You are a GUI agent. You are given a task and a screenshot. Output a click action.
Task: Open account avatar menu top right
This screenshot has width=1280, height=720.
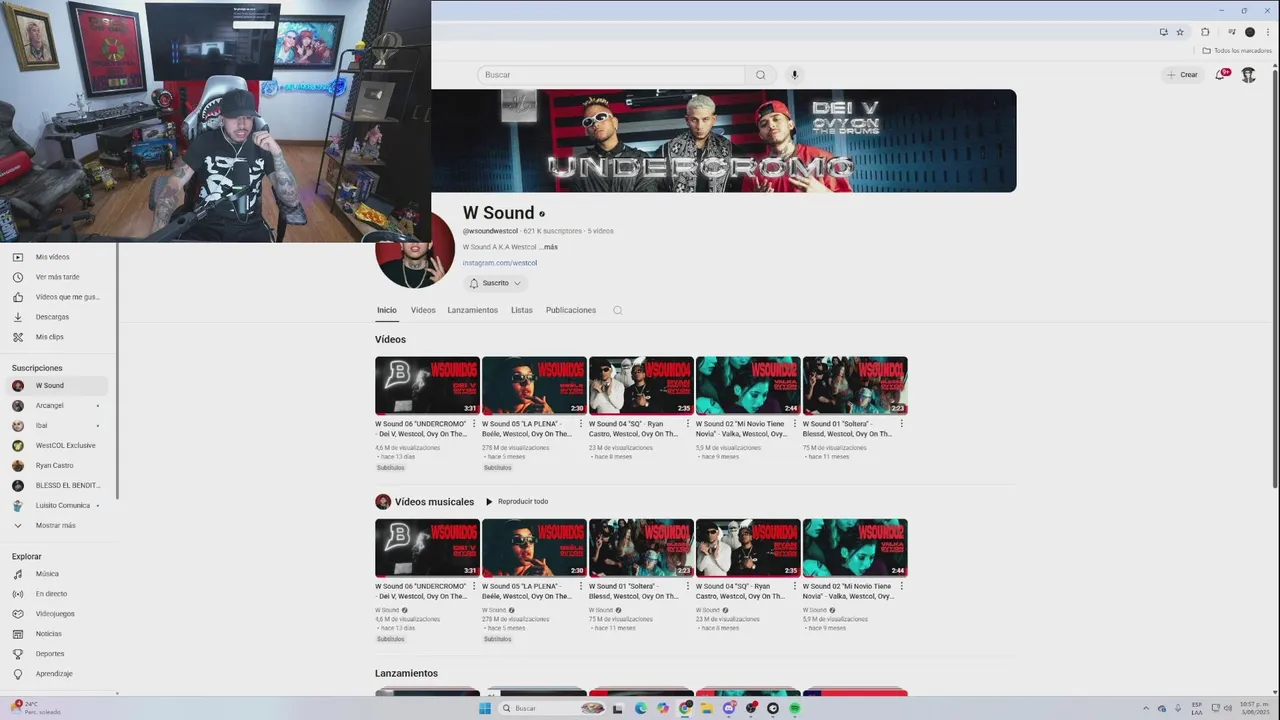[x=1248, y=75]
